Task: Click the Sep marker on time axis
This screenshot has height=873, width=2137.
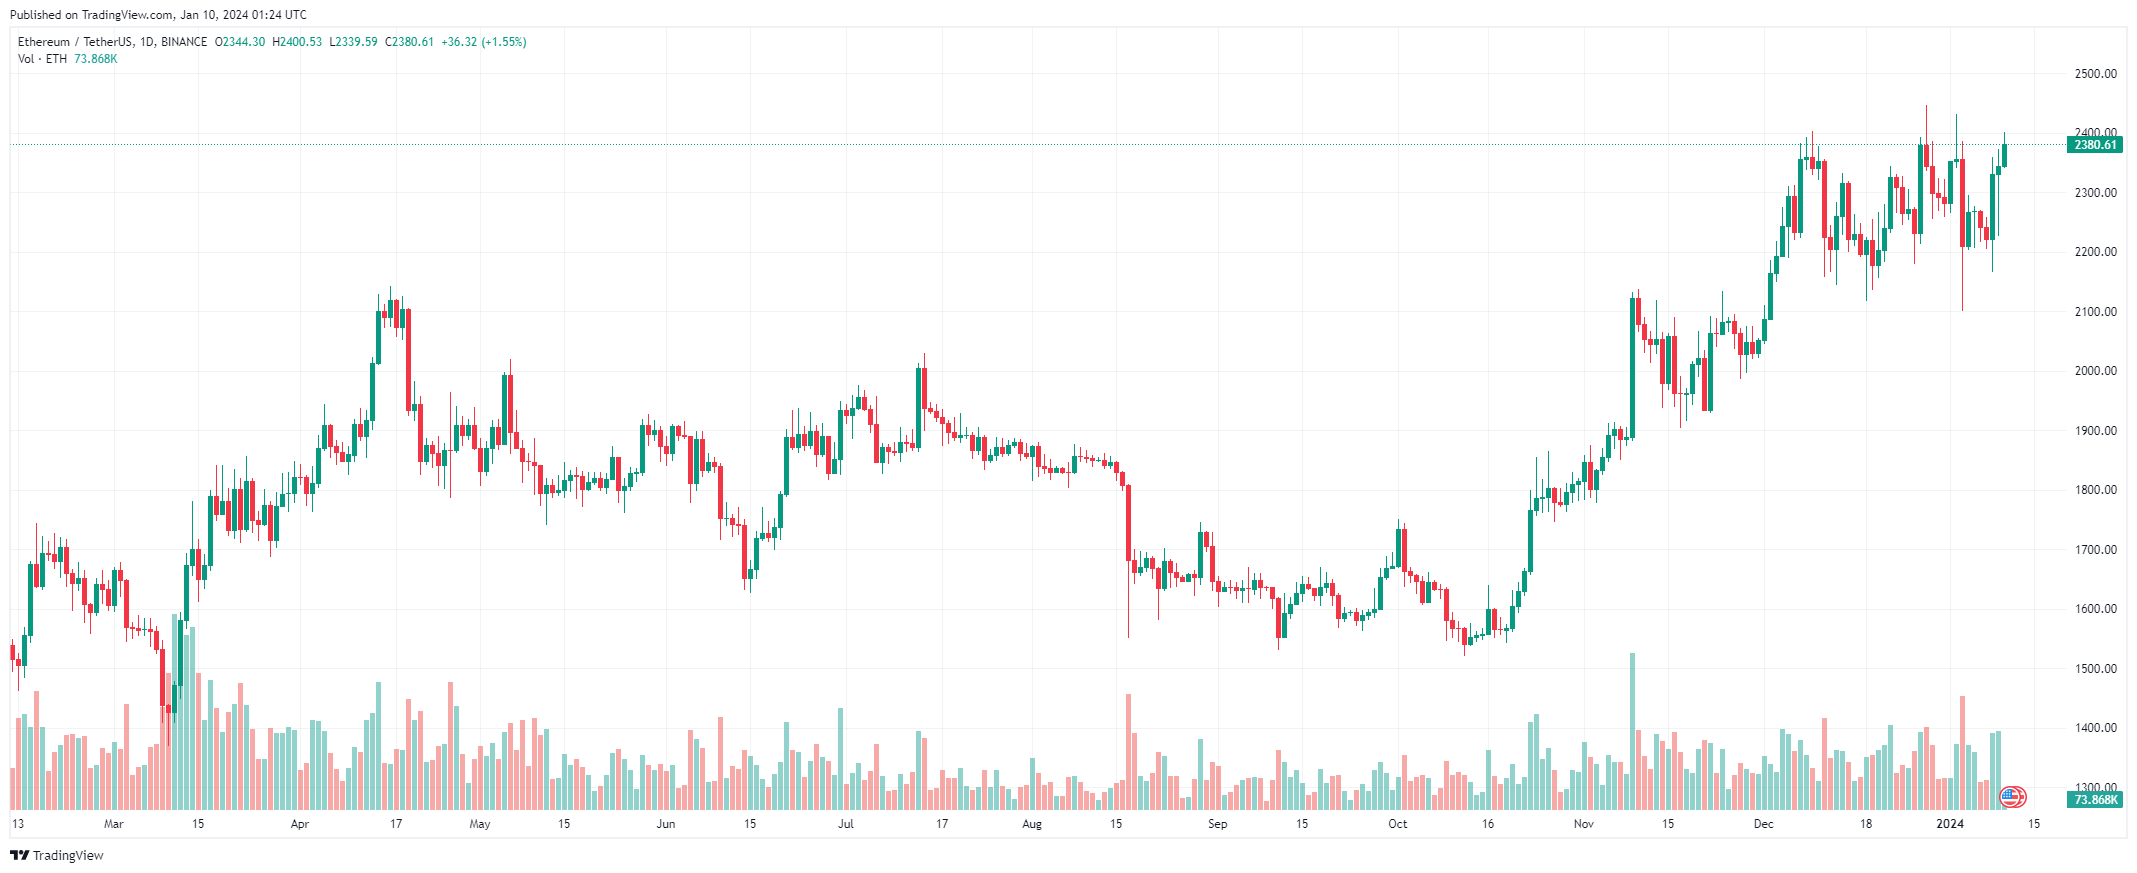Action: (1217, 824)
